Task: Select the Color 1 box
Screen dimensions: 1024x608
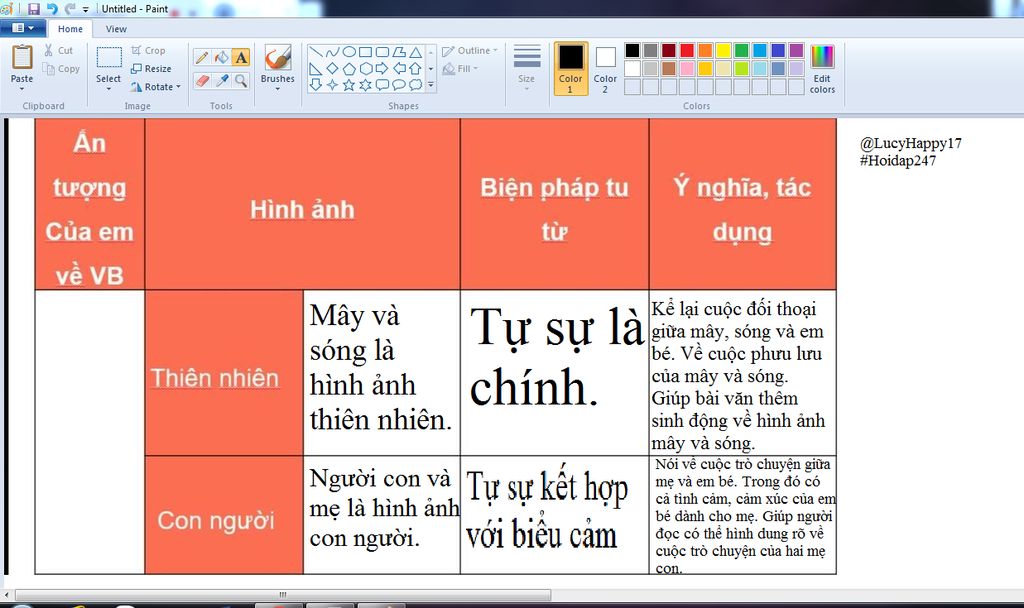Action: coord(571,69)
